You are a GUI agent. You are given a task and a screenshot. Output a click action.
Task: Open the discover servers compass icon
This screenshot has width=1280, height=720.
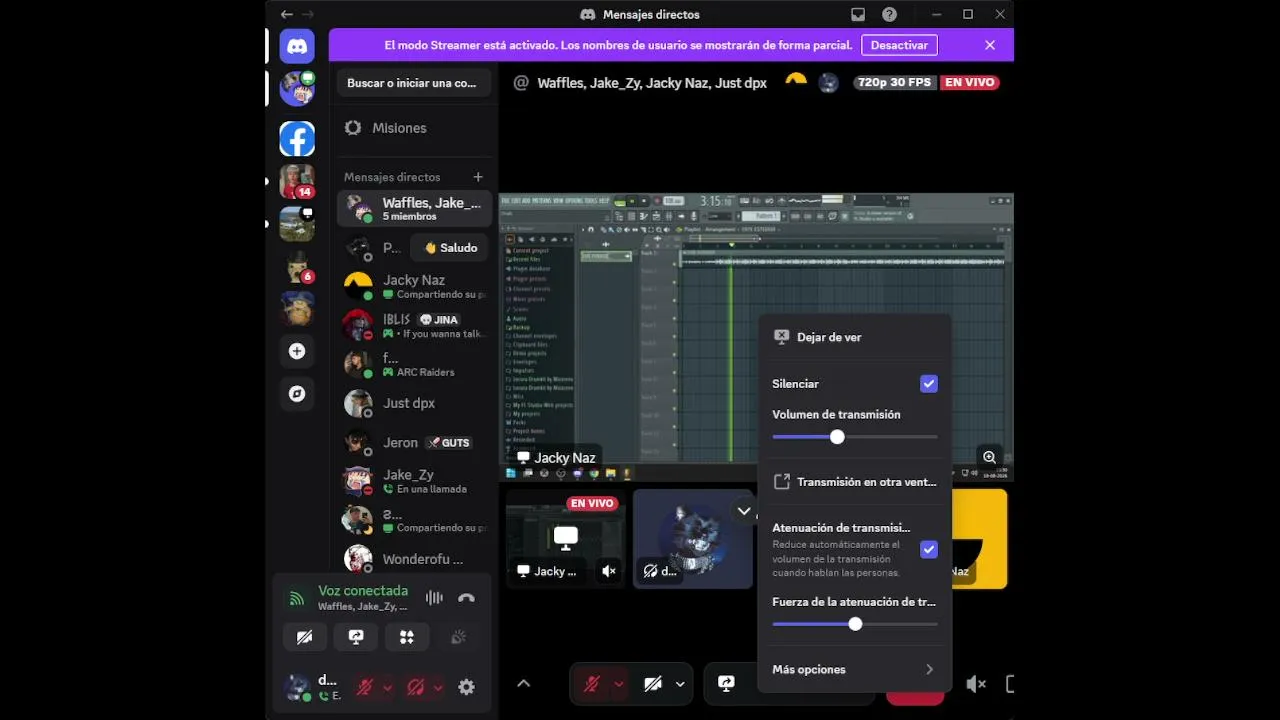click(297, 394)
